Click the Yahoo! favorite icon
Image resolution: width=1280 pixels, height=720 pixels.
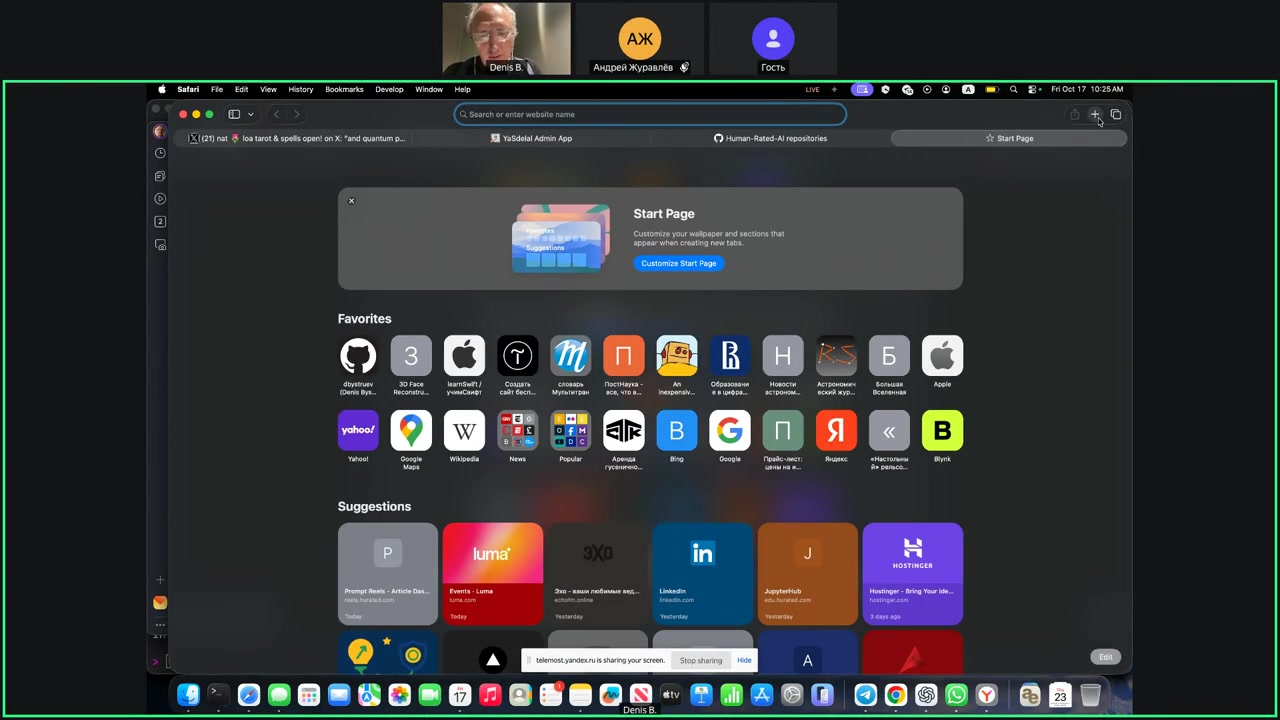coord(358,431)
